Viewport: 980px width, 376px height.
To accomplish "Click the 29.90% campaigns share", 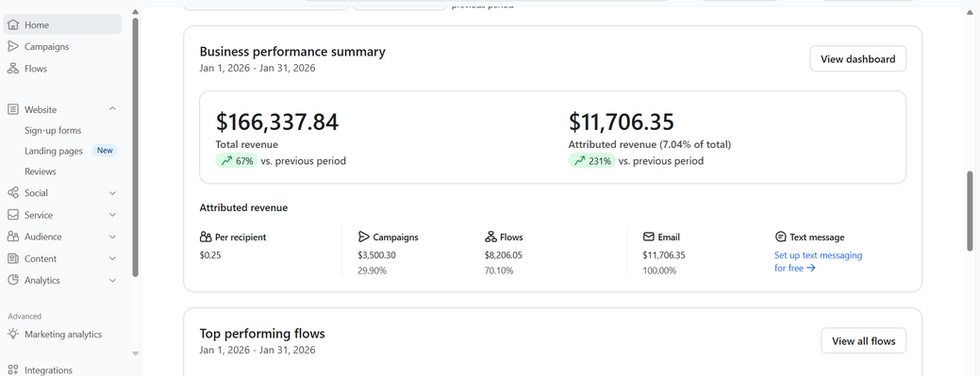I will tap(372, 270).
